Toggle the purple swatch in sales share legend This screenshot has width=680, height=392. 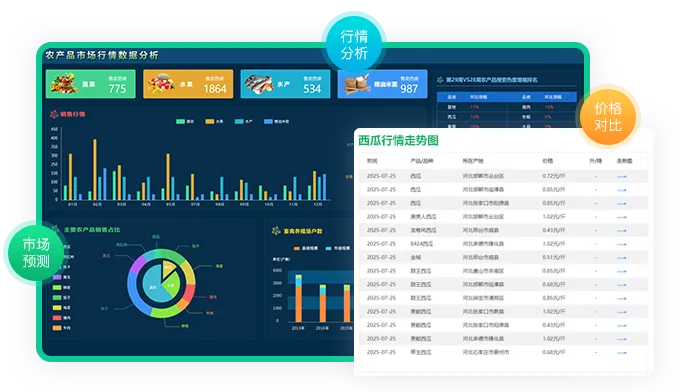[x=57, y=277]
